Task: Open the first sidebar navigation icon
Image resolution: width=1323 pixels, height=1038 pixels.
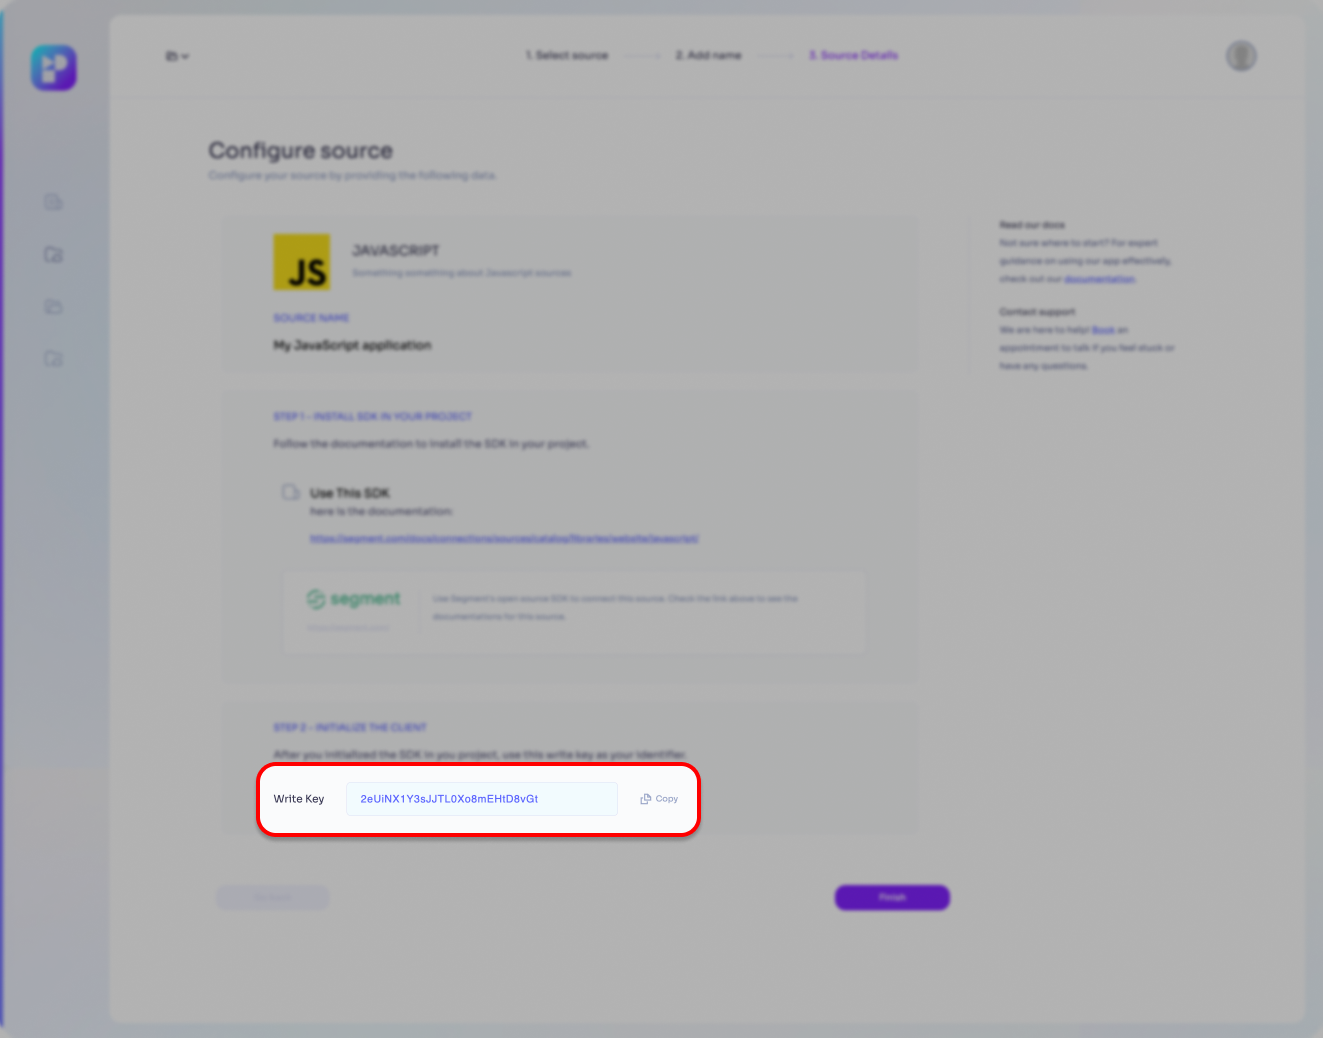Action: click(x=54, y=203)
